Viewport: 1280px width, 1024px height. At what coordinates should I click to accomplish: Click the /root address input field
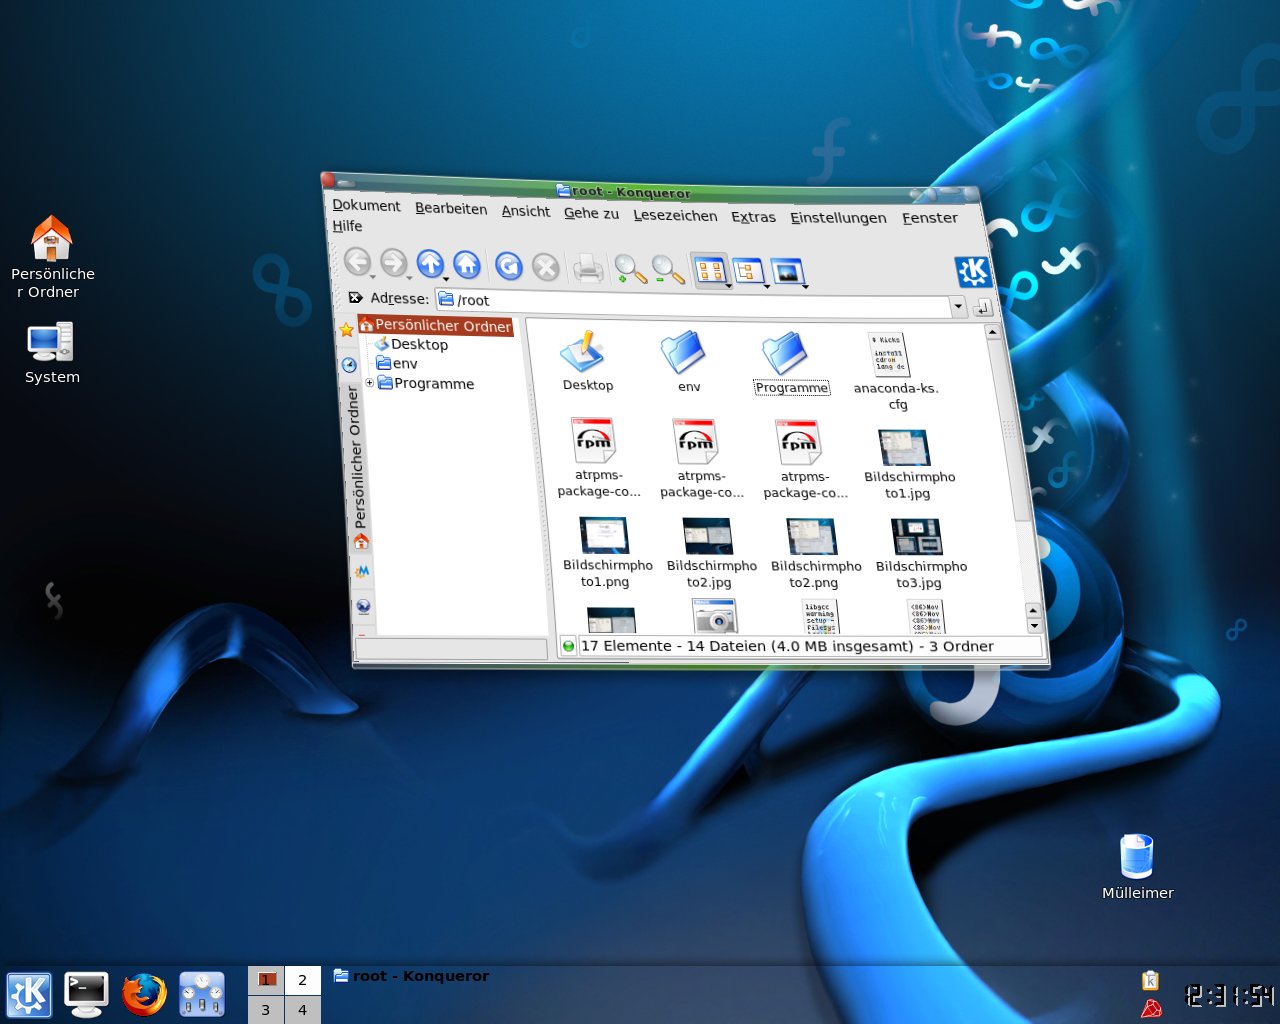coord(693,302)
